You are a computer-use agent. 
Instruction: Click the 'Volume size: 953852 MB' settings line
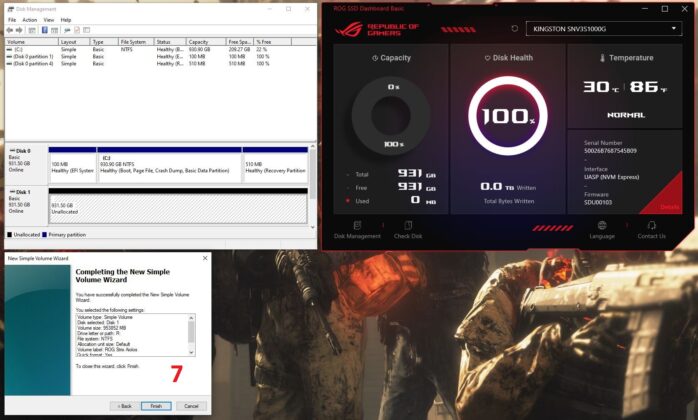[x=101, y=328]
